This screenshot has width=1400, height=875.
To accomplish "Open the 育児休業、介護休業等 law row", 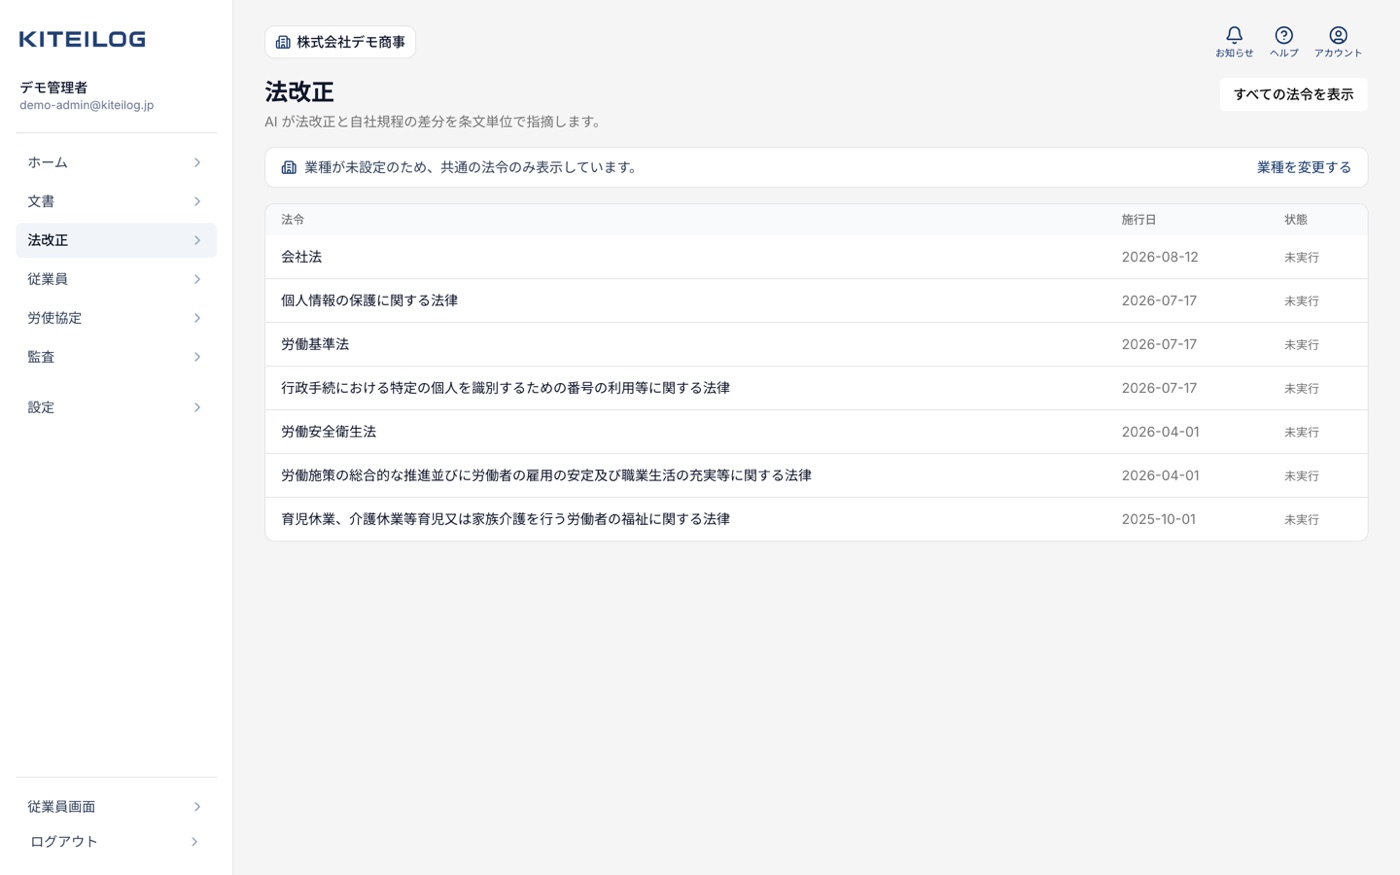I will pyautogui.click(x=816, y=519).
